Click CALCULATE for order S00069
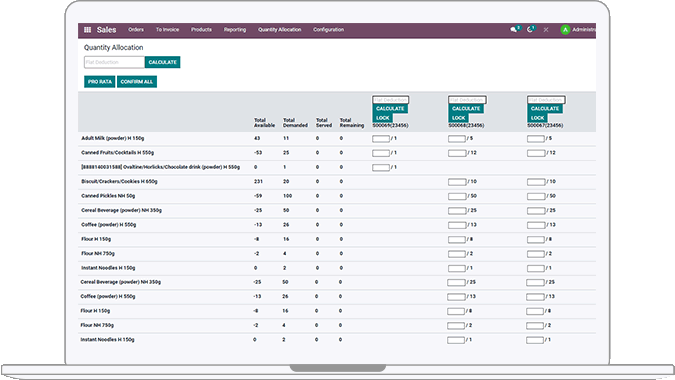 click(x=390, y=108)
